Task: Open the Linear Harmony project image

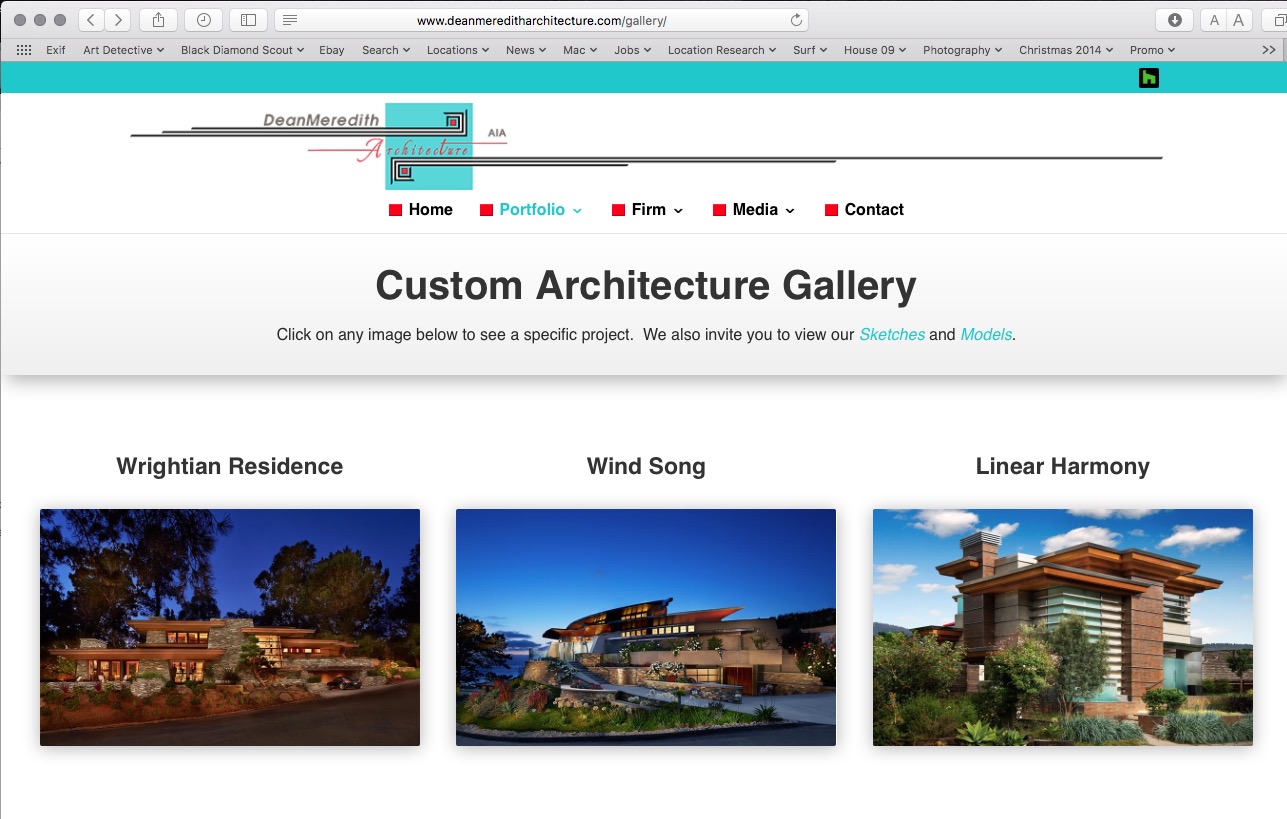Action: [1063, 627]
